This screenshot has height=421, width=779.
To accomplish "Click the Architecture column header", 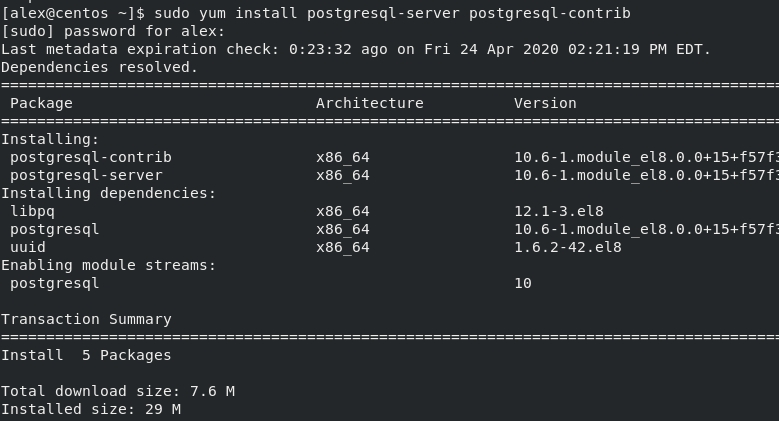I will point(370,103).
